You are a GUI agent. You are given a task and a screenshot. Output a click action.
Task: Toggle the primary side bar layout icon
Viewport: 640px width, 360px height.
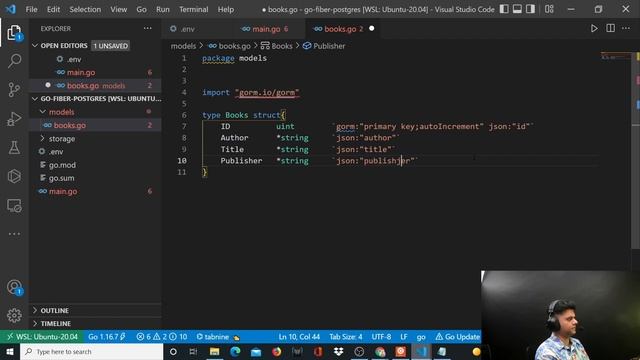tap(504, 9)
